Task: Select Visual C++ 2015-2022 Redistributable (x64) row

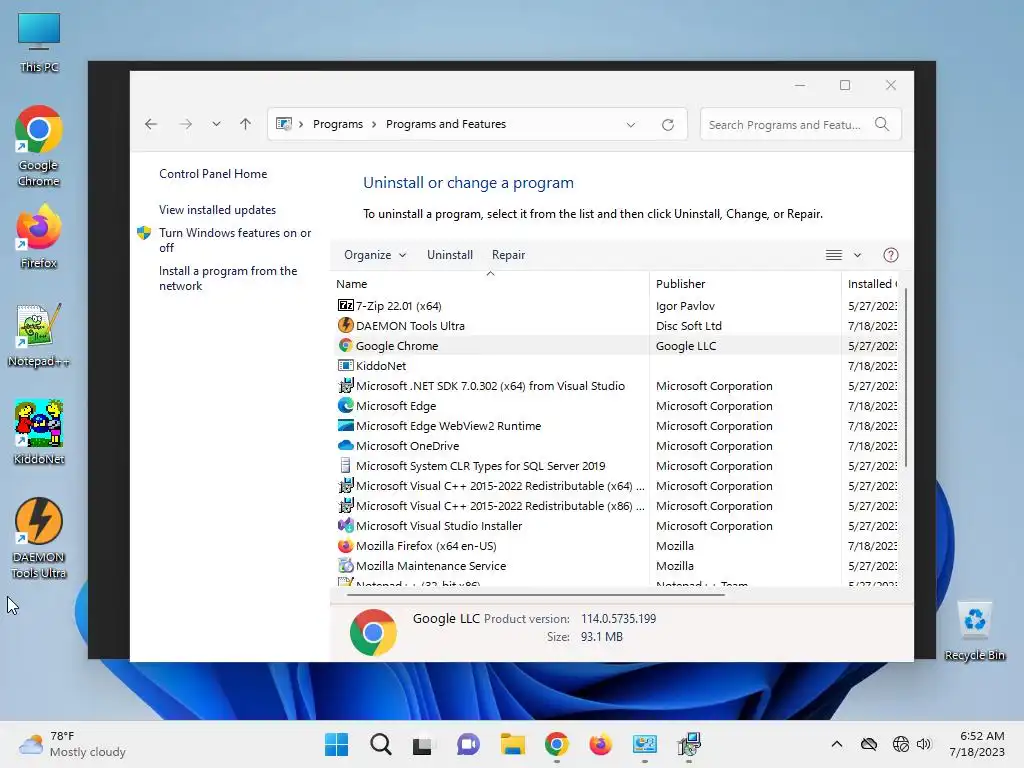Action: (616, 486)
